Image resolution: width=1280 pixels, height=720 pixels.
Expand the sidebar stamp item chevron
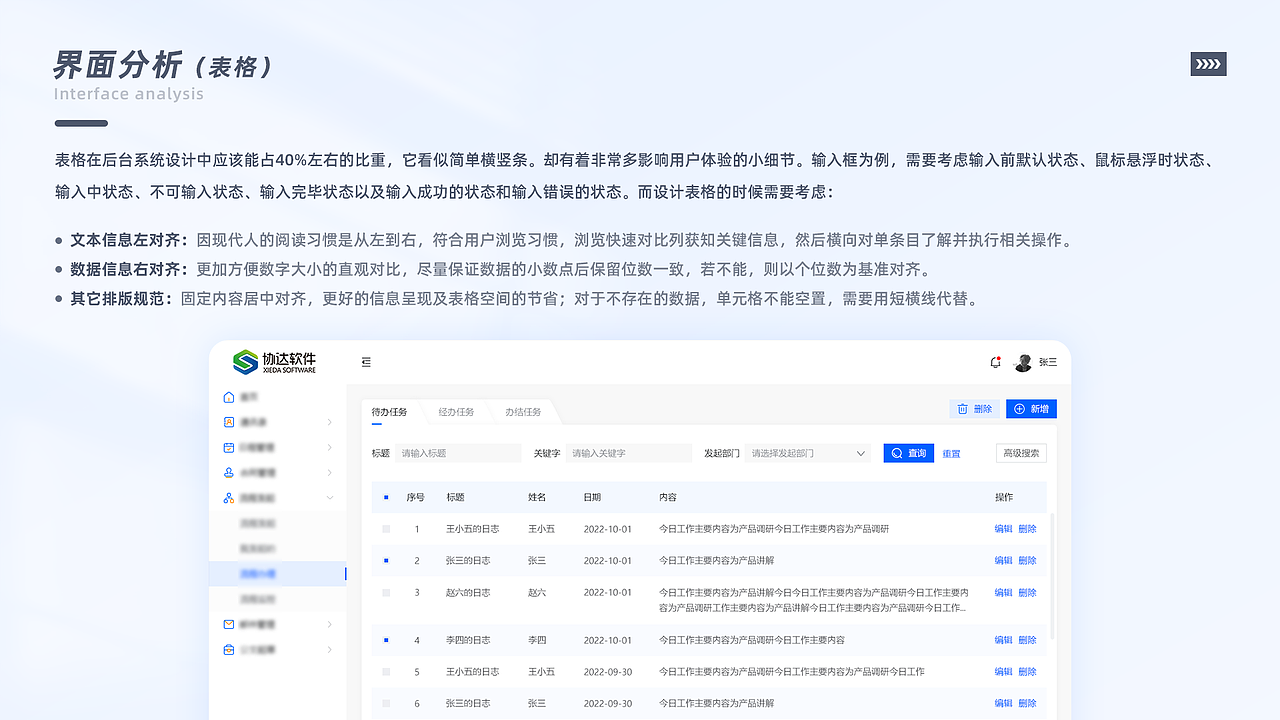click(x=330, y=472)
